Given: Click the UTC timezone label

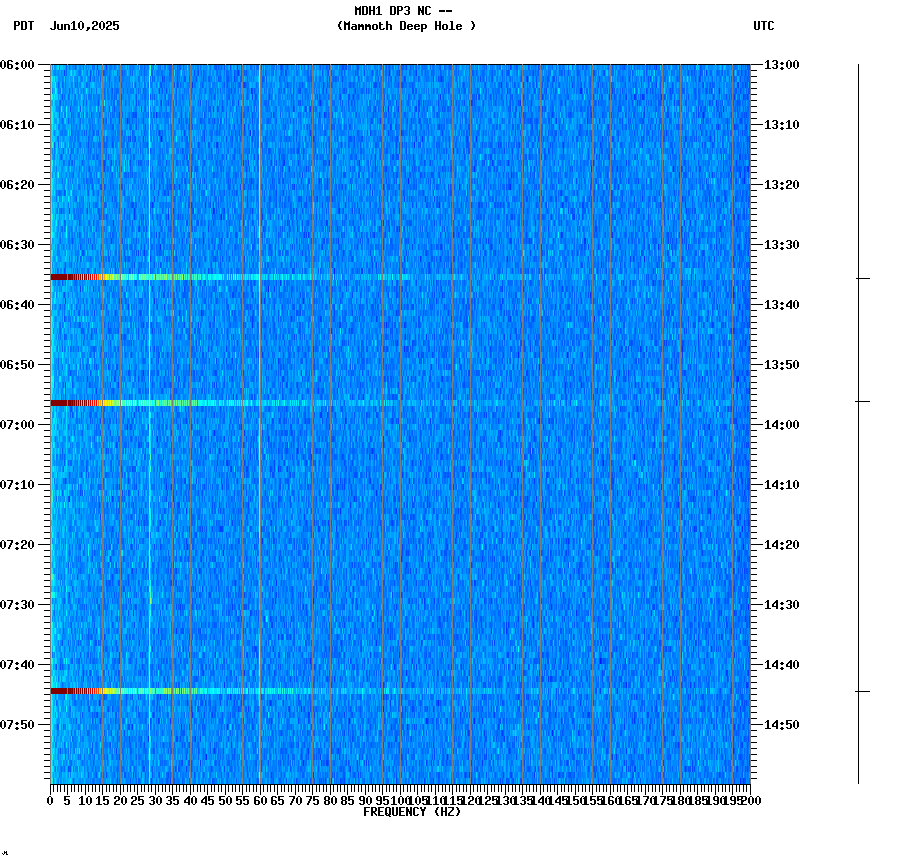Looking at the screenshot, I should [765, 27].
